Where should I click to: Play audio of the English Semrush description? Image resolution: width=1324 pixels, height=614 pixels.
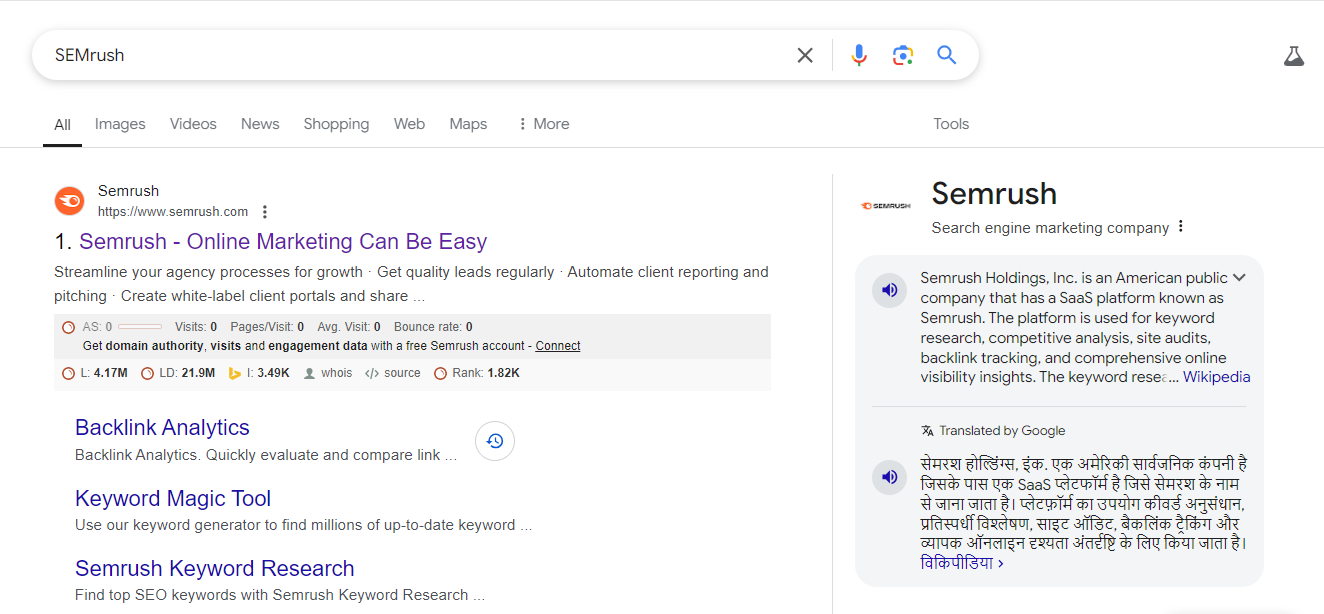point(889,291)
